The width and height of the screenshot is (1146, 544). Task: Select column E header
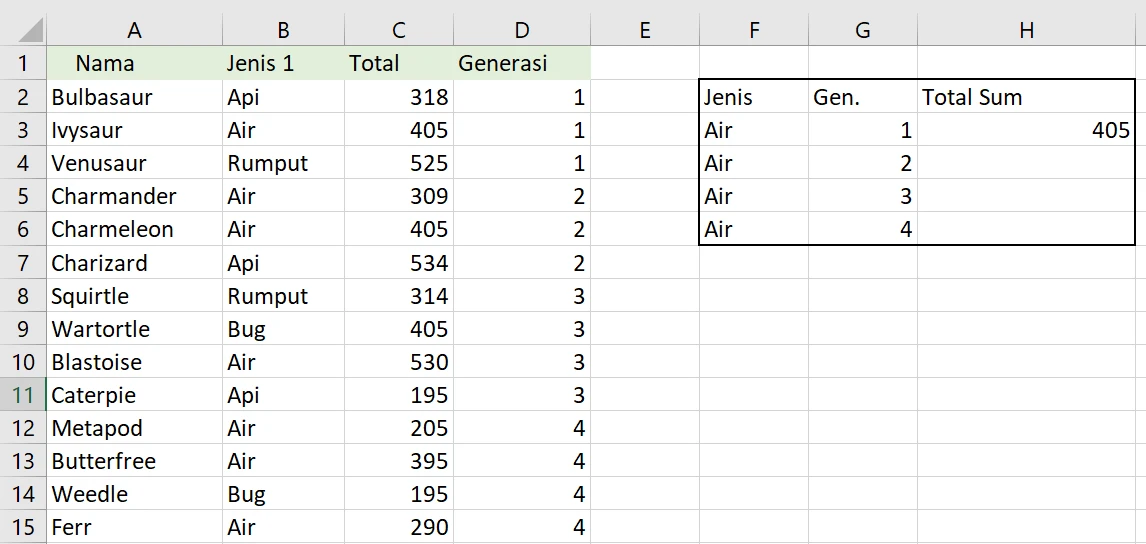tap(644, 29)
